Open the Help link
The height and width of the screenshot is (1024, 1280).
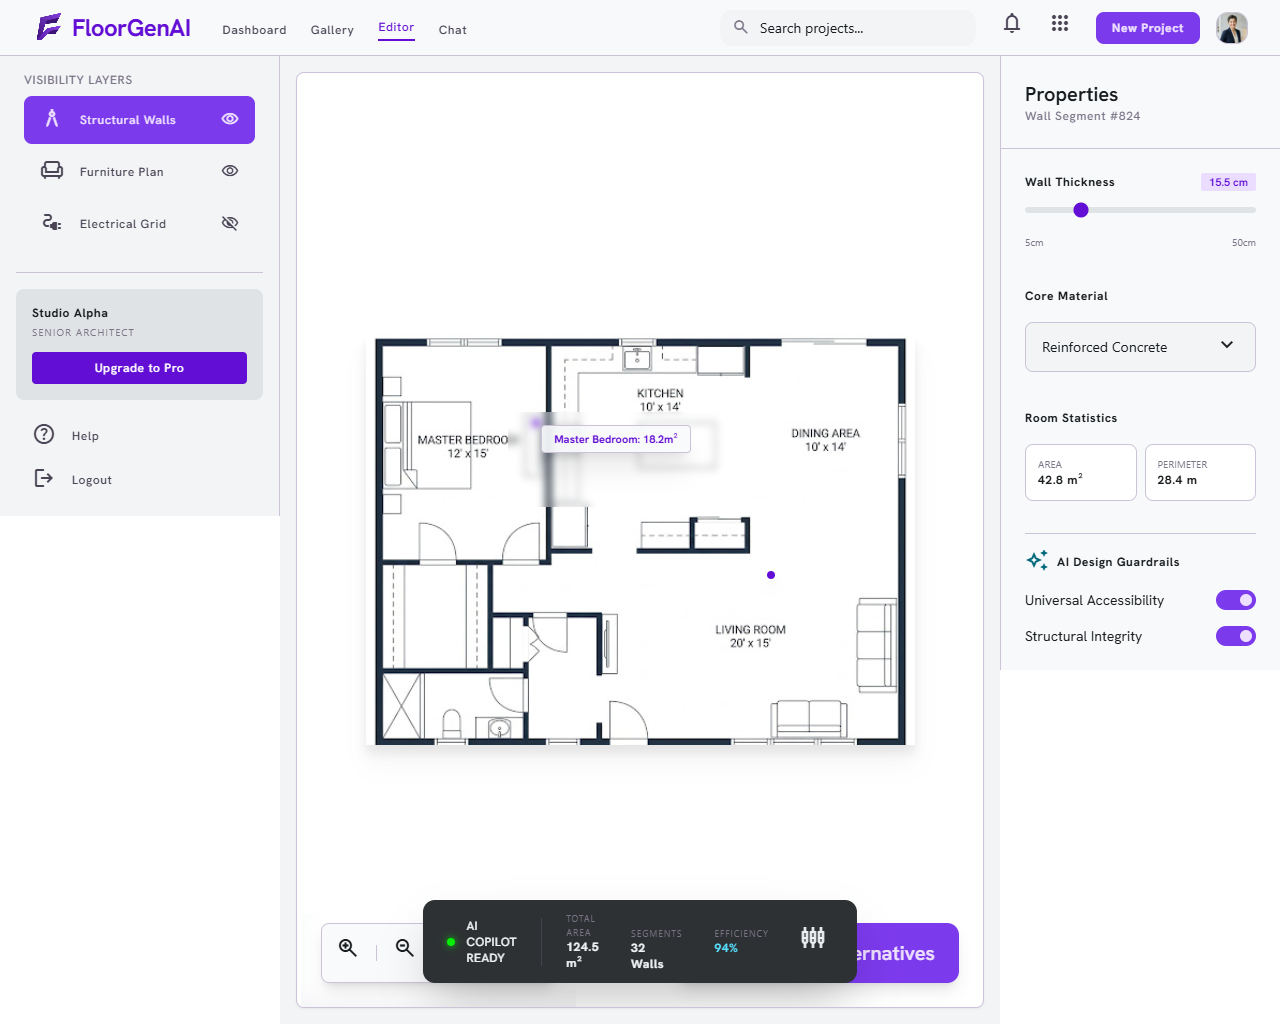click(85, 436)
